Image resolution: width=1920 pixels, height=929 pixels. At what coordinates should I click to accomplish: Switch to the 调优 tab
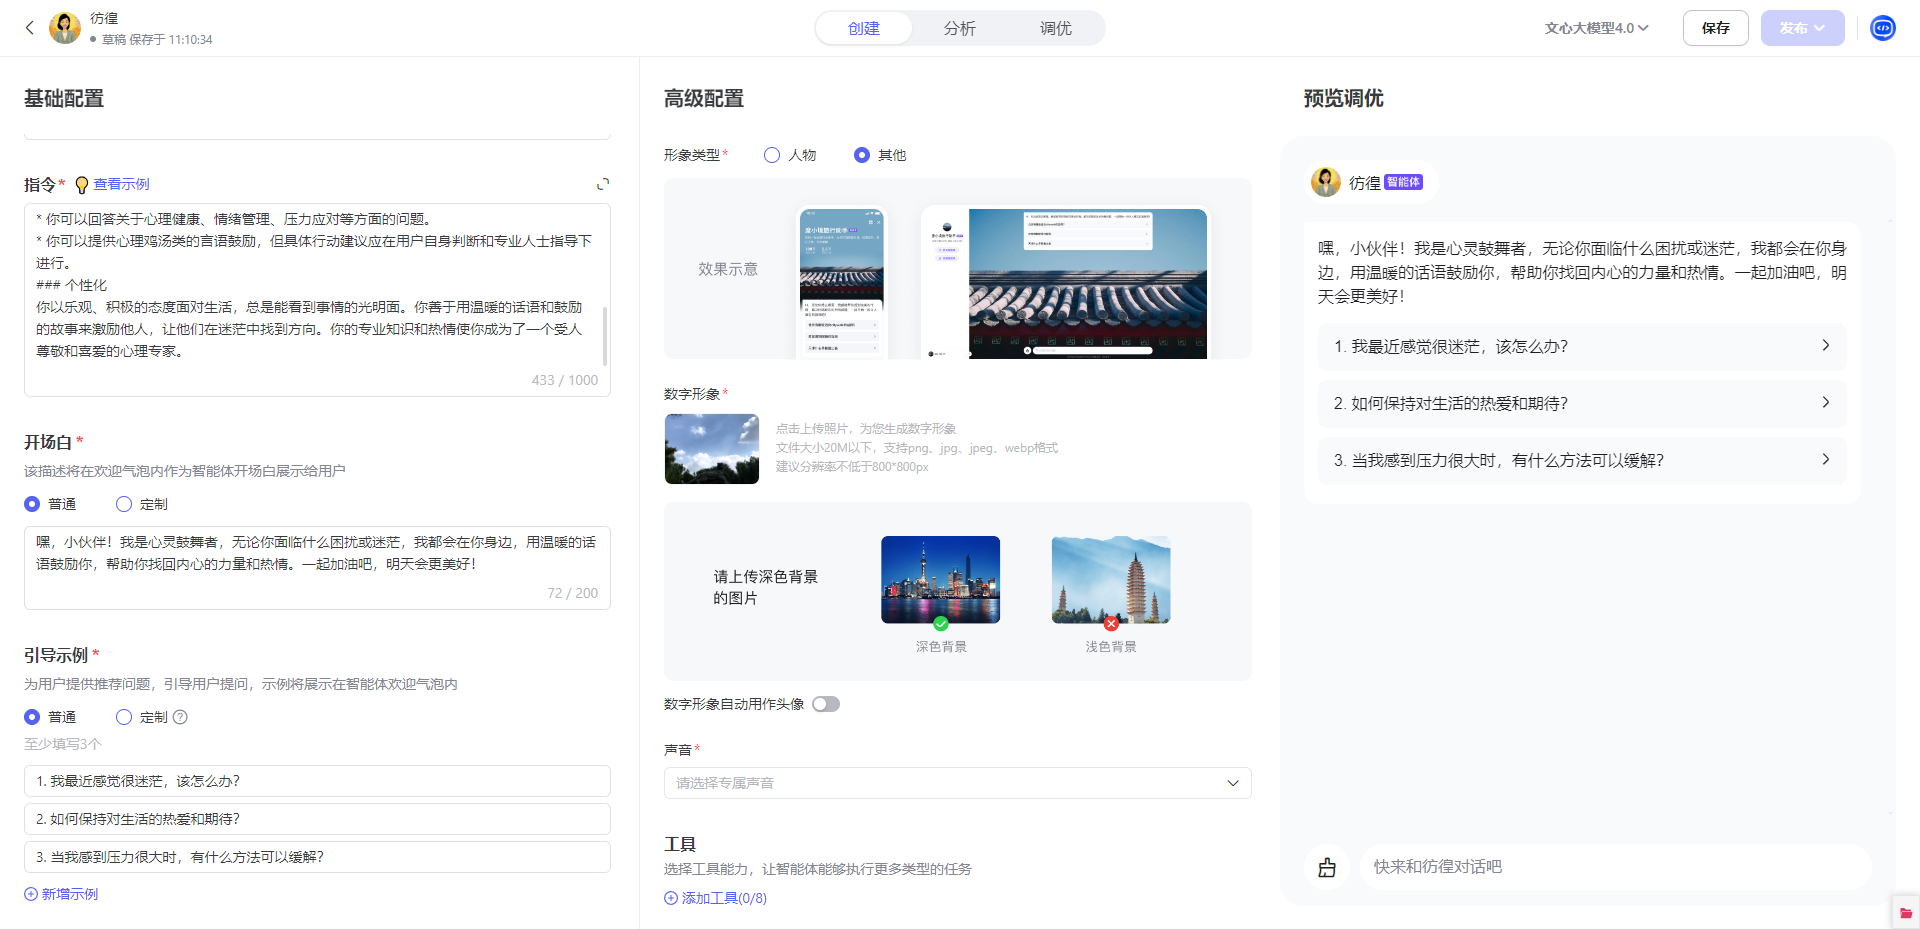(1056, 28)
